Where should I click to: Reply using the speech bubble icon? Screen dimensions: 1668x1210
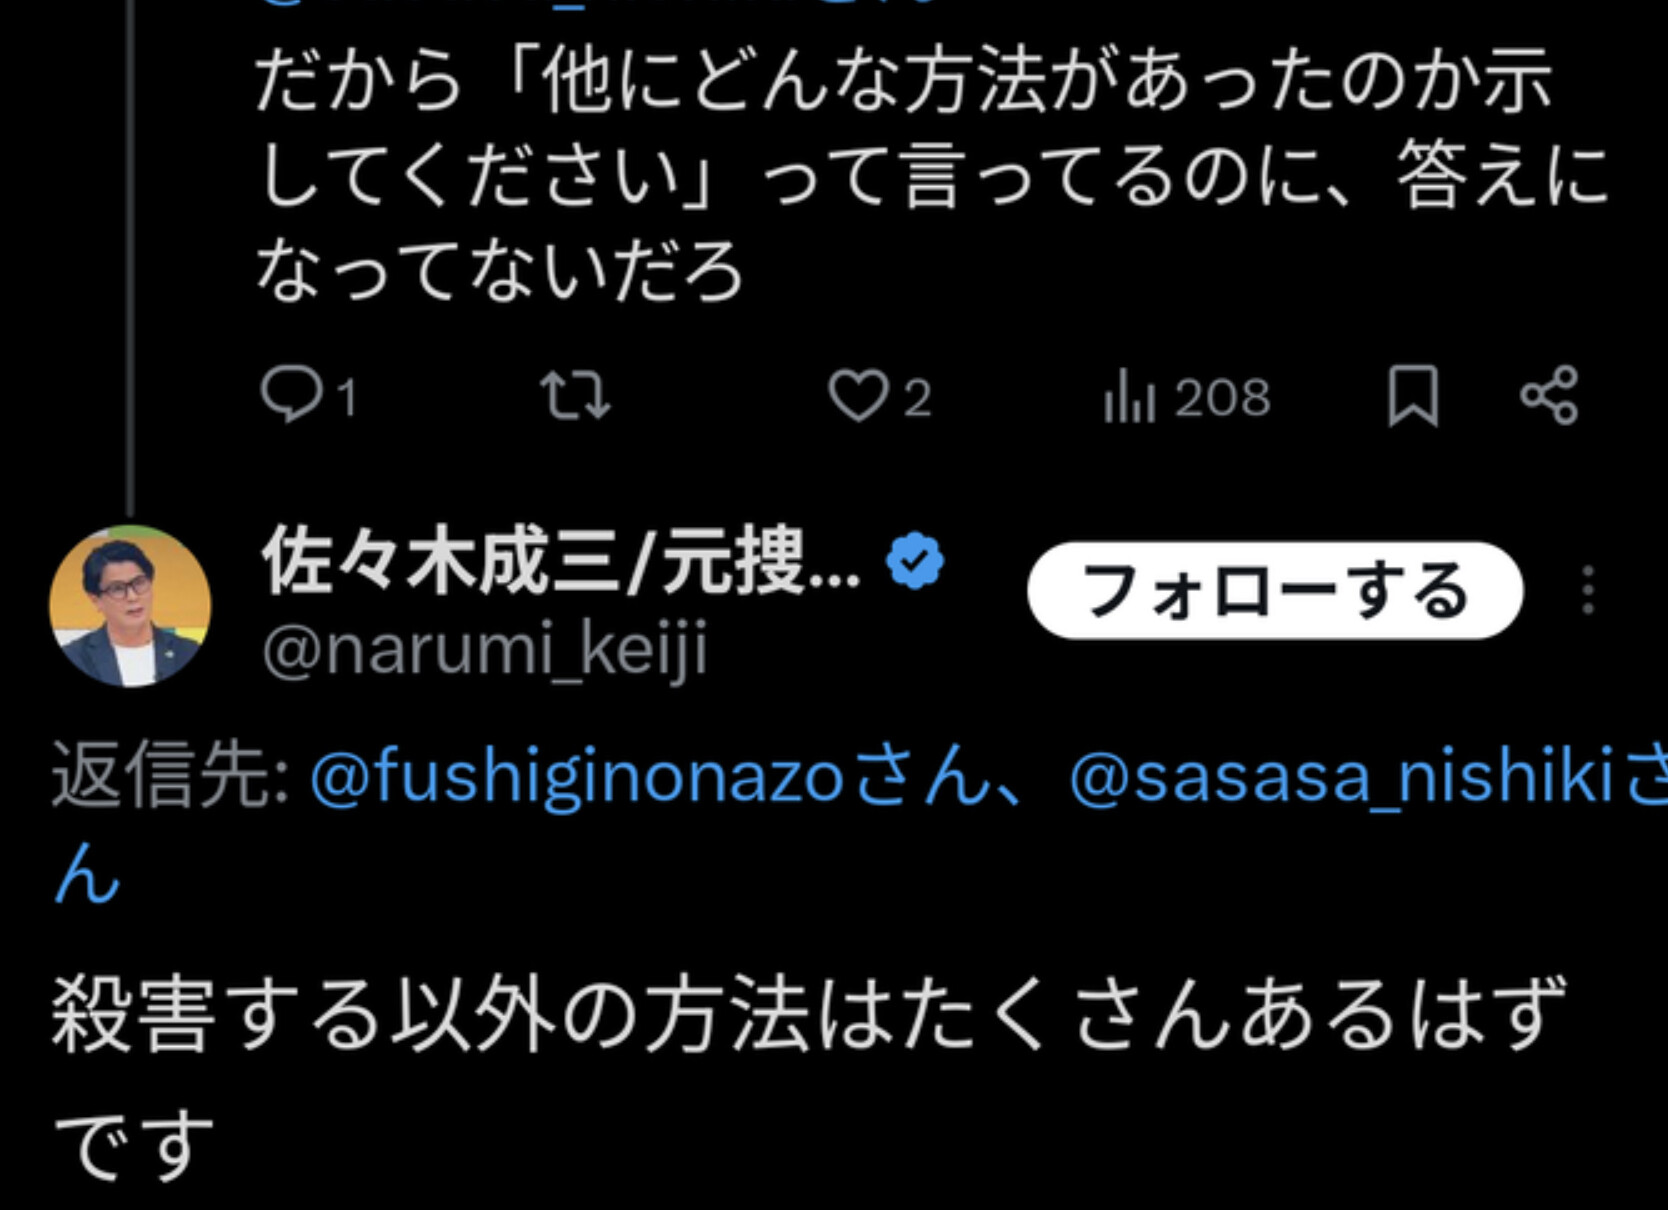(291, 396)
